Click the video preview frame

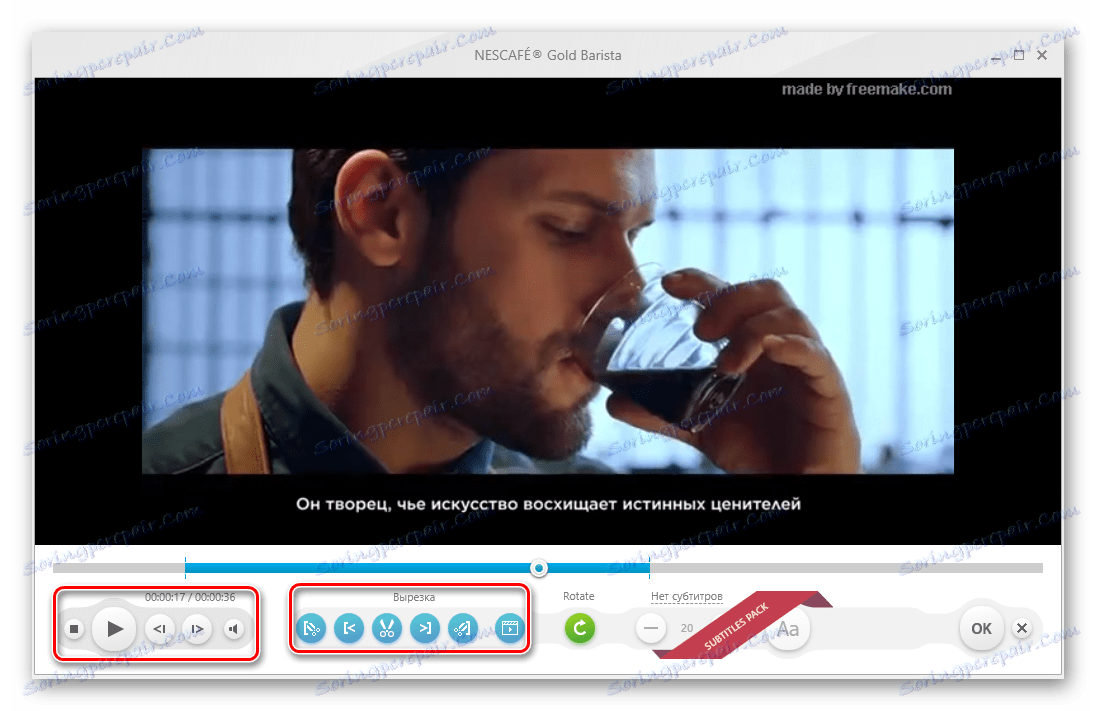[x=547, y=311]
